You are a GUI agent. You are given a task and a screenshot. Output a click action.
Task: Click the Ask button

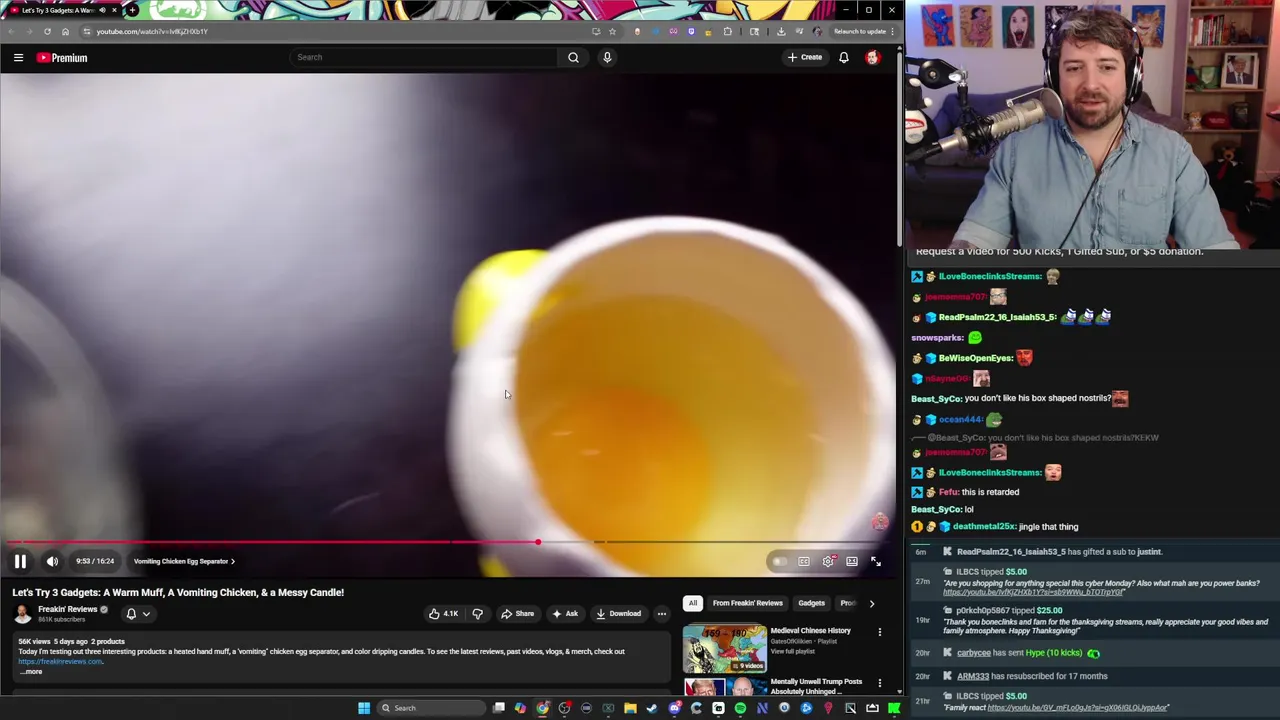click(x=564, y=614)
